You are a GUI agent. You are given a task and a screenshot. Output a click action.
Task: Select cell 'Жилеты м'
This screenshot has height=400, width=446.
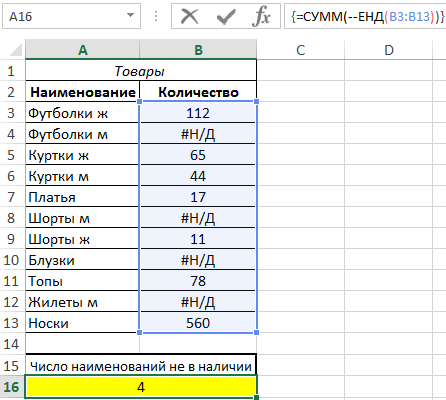pyautogui.click(x=82, y=302)
